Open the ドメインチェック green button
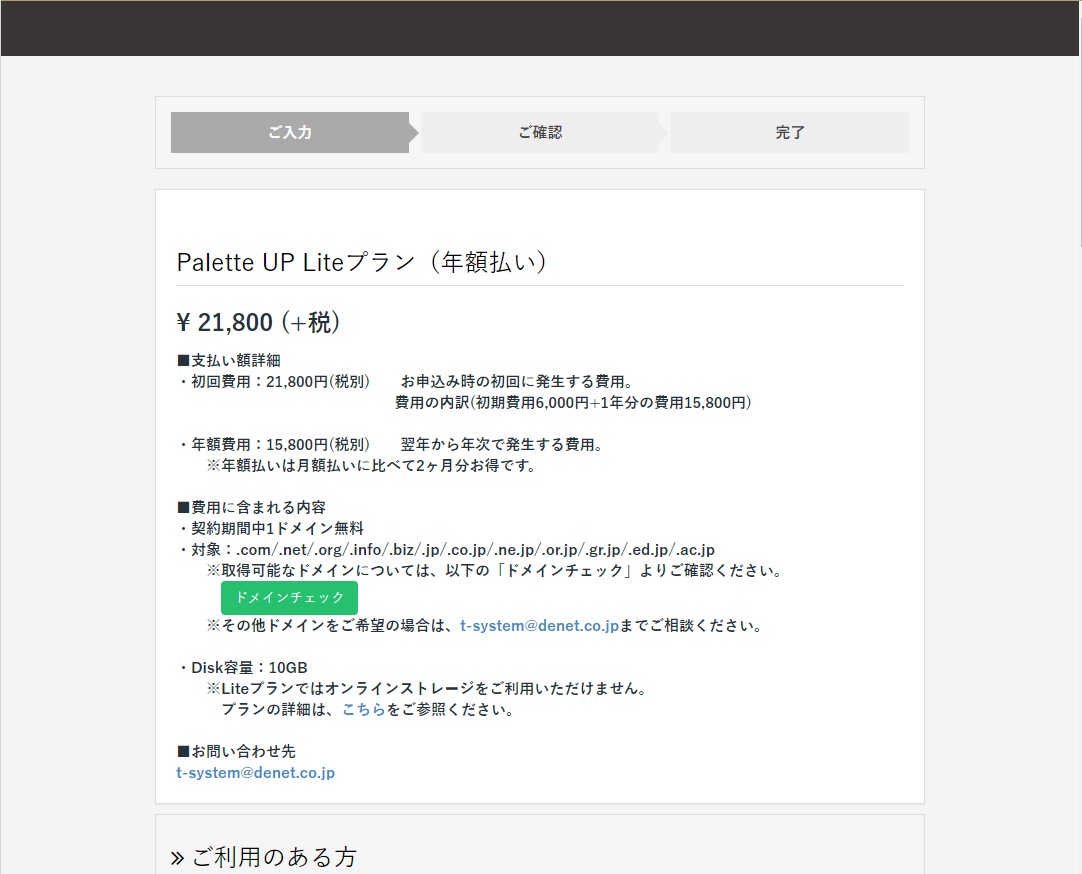Image resolution: width=1082 pixels, height=874 pixels. point(289,597)
